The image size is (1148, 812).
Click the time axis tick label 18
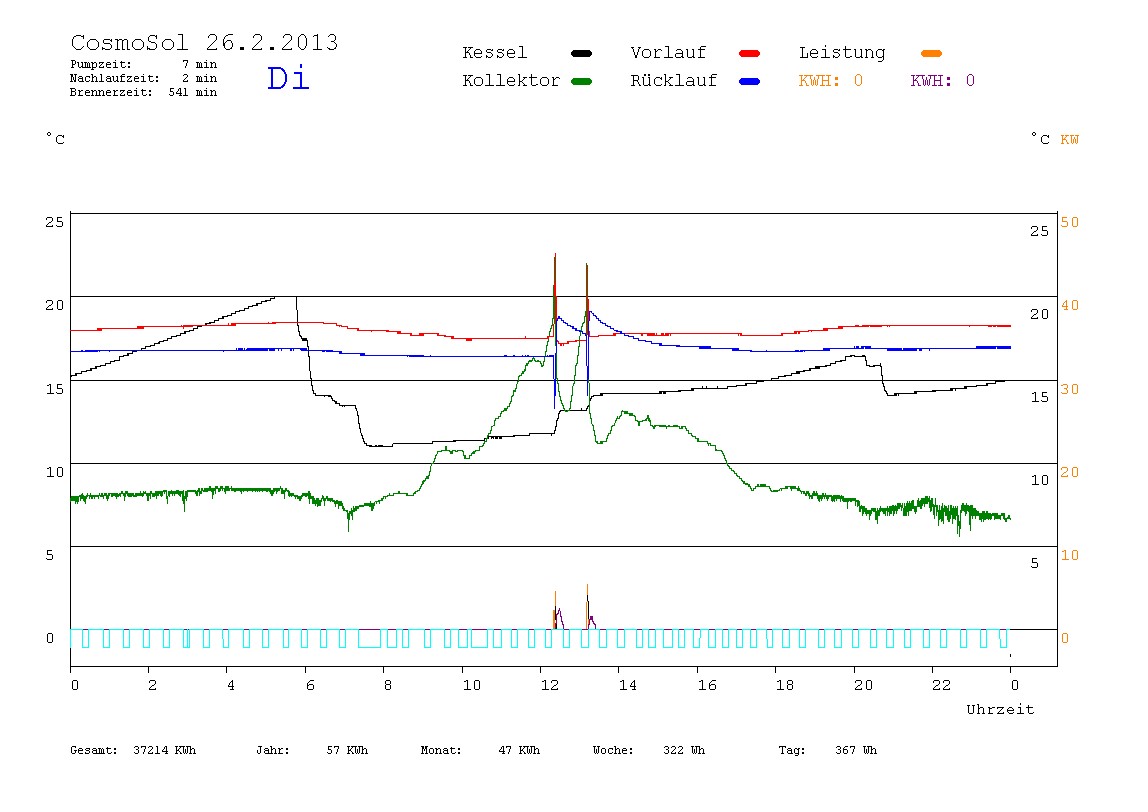pos(785,685)
